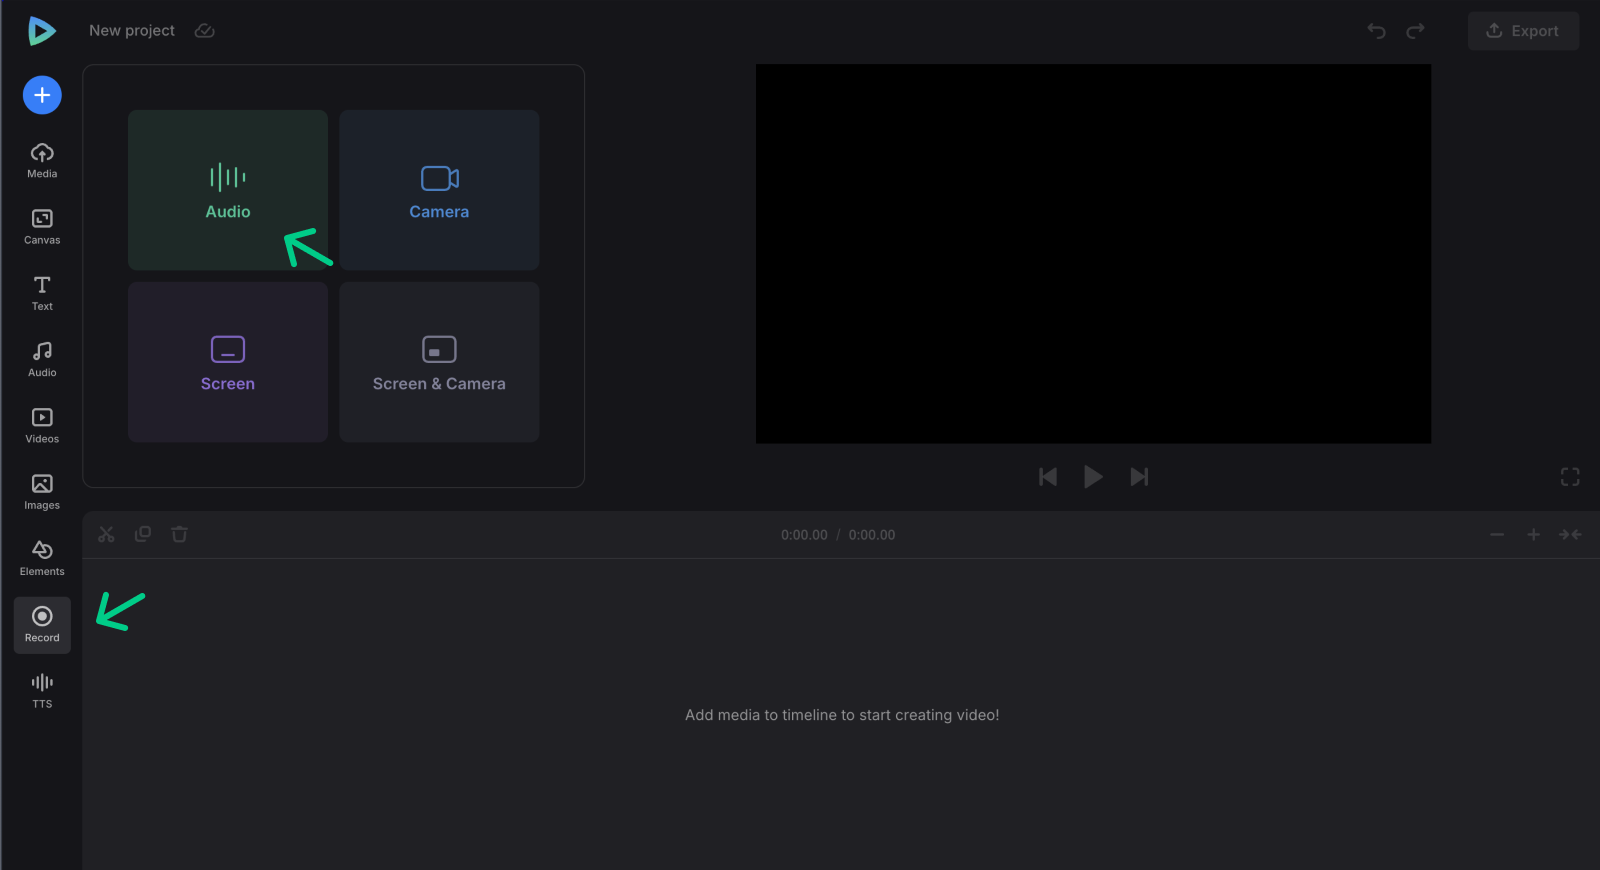Screen dimensions: 1600x870
Task: Choose the Screen recording option card
Action: tap(228, 362)
